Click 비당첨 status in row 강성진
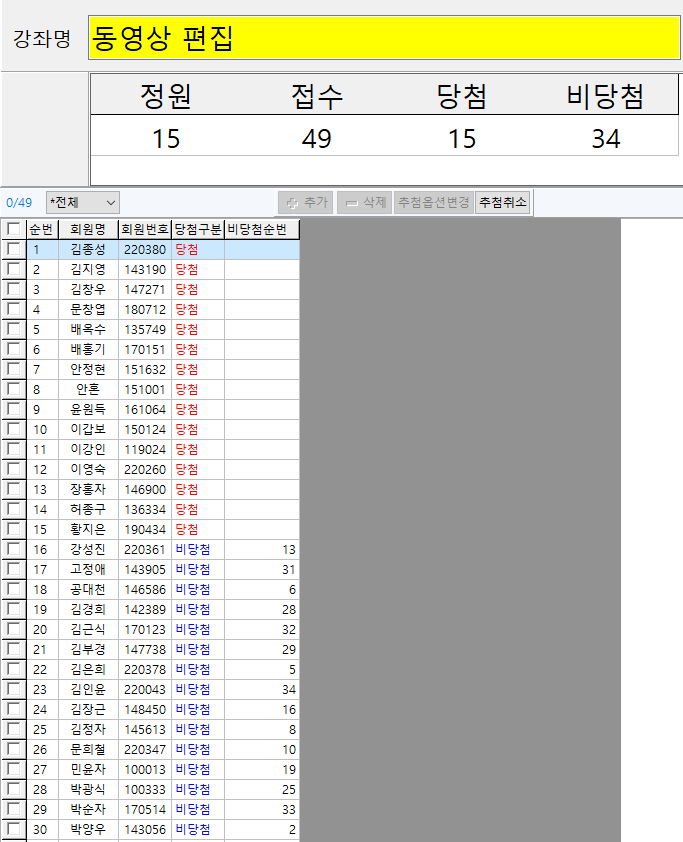Screen dimensions: 683x842 [193, 549]
